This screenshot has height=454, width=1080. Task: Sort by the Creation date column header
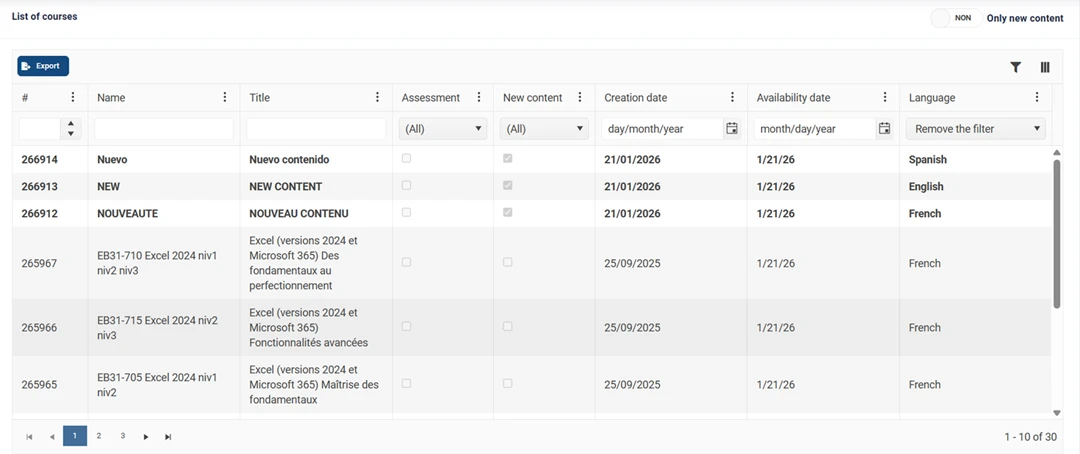tap(636, 98)
